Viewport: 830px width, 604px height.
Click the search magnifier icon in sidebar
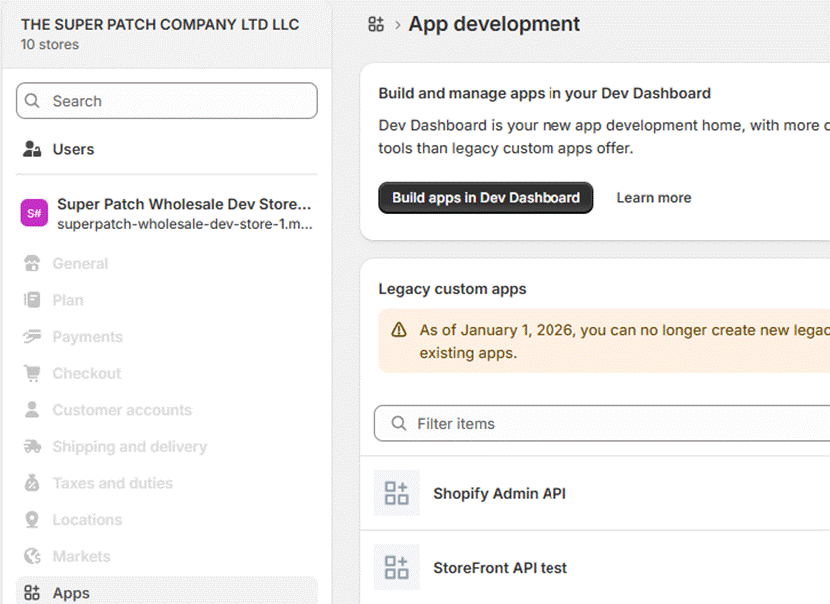click(x=32, y=101)
